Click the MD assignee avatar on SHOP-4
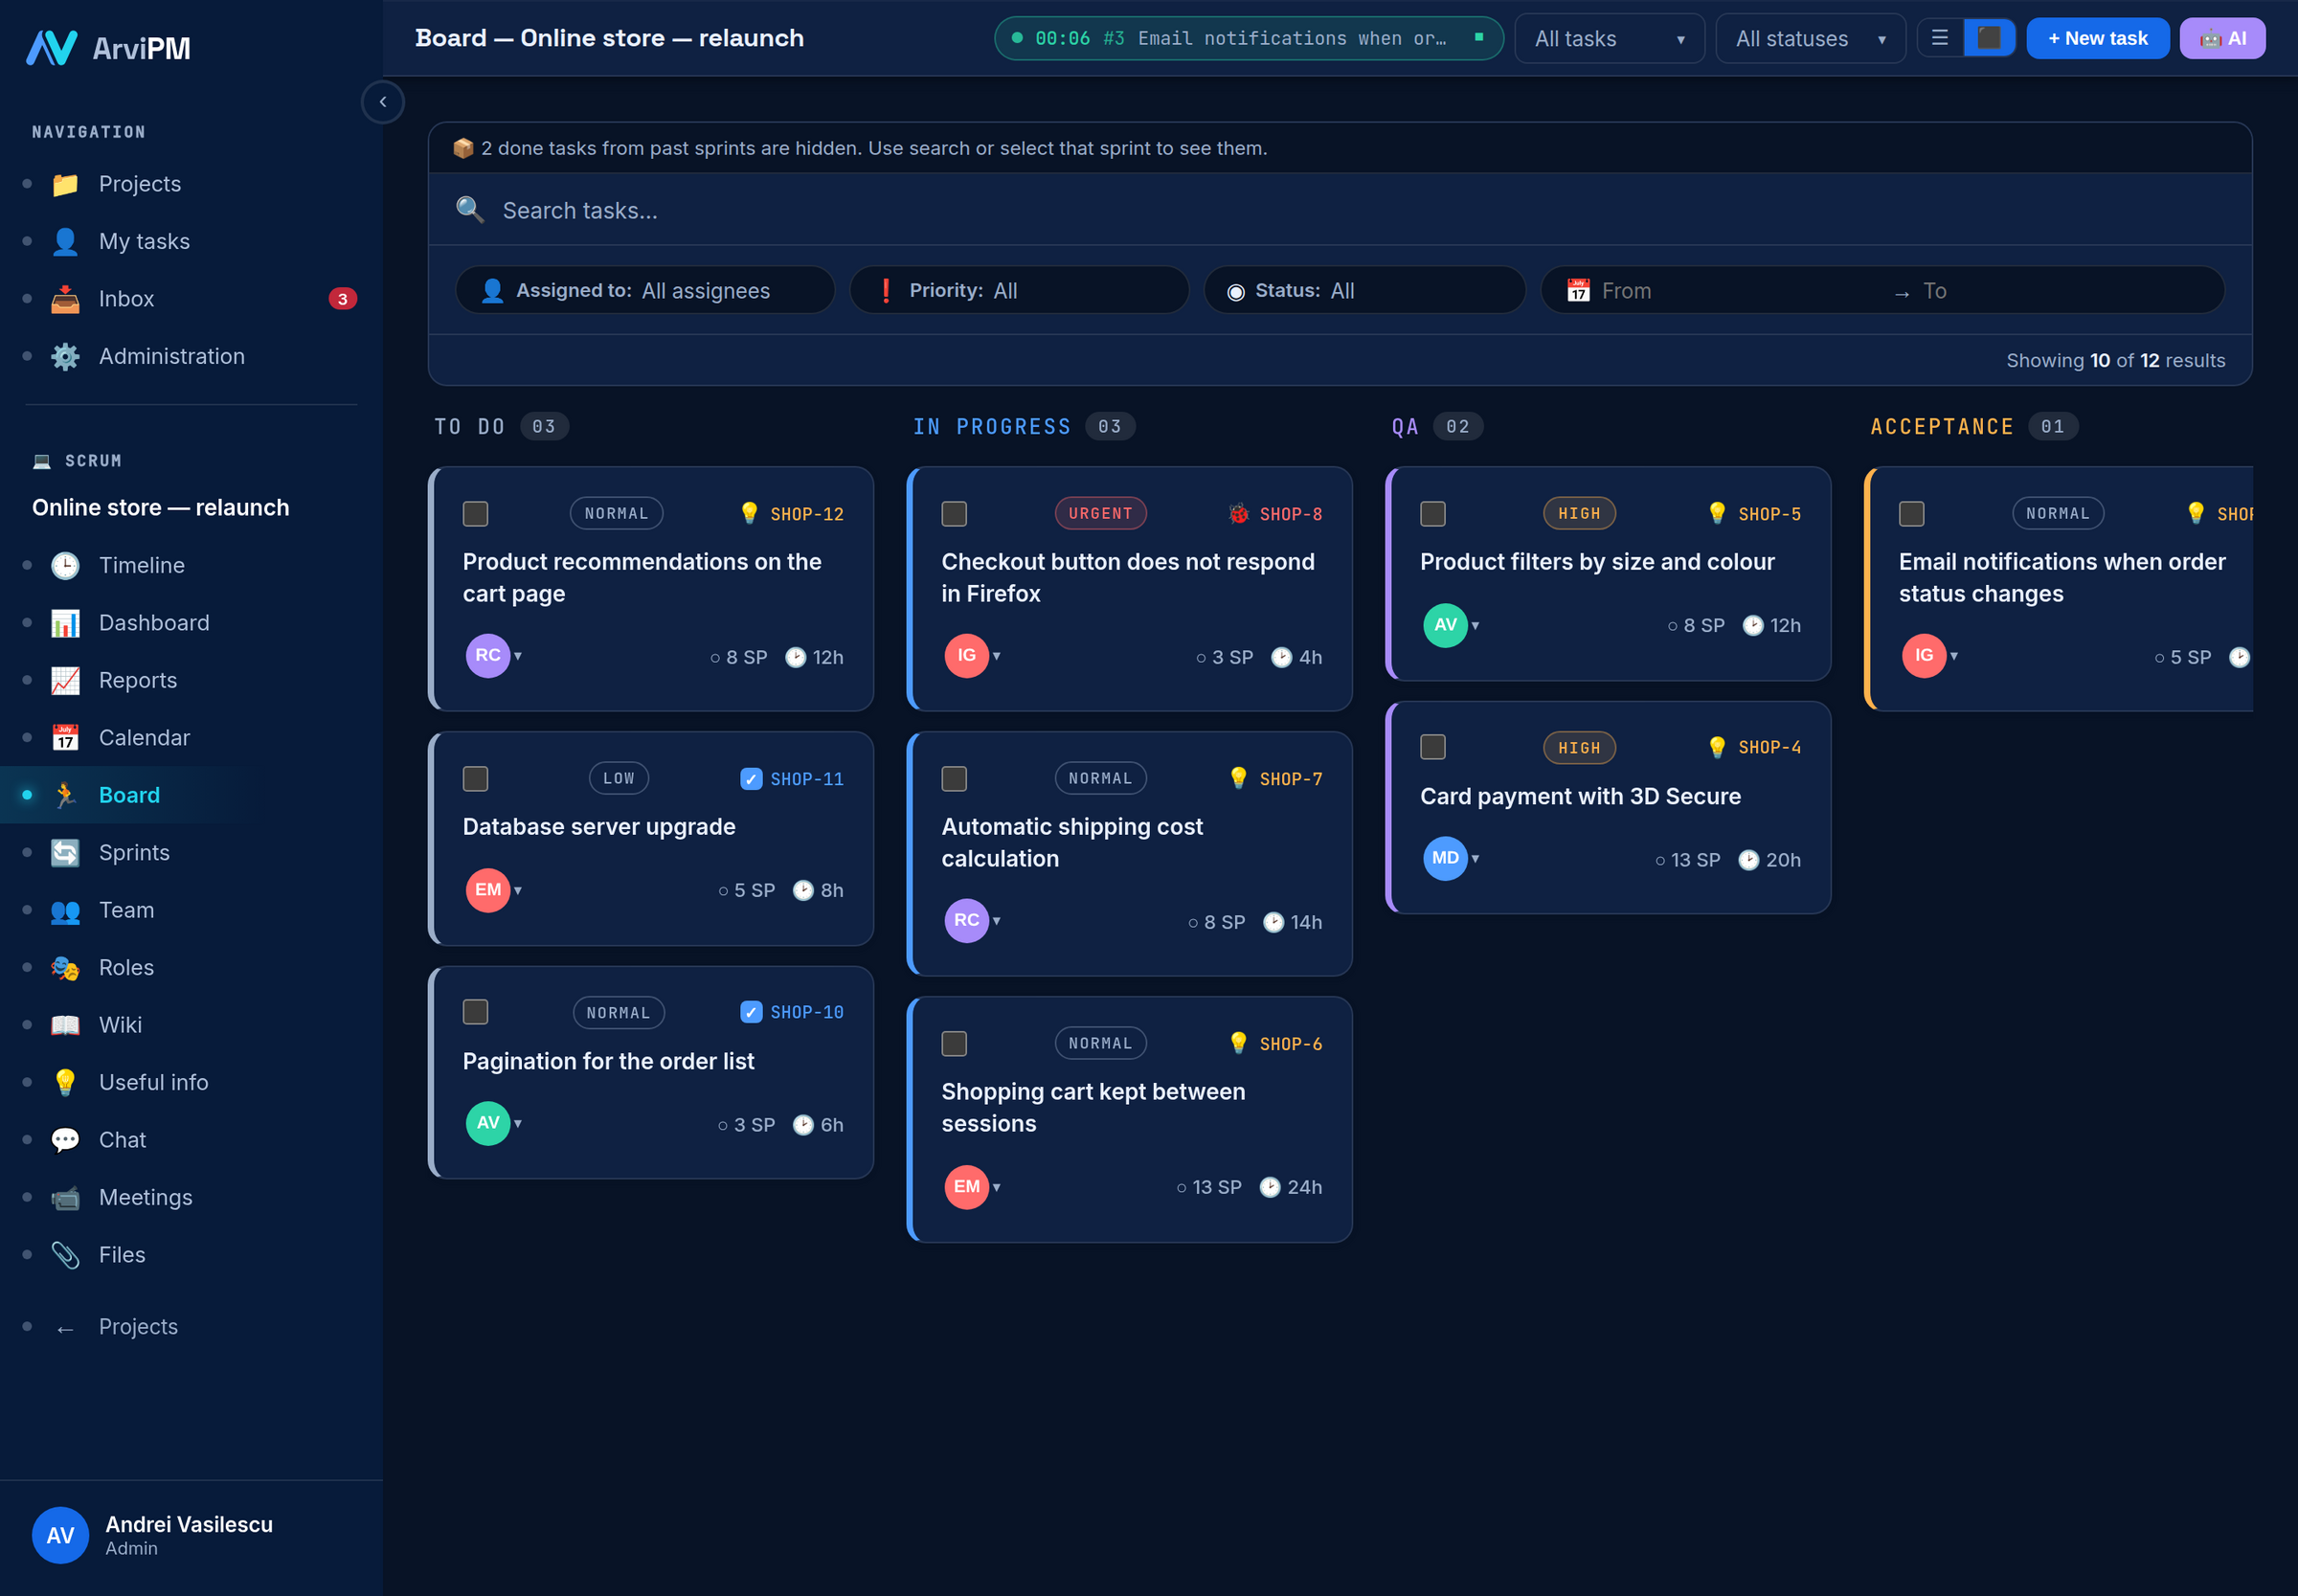2298x1596 pixels. [1445, 858]
